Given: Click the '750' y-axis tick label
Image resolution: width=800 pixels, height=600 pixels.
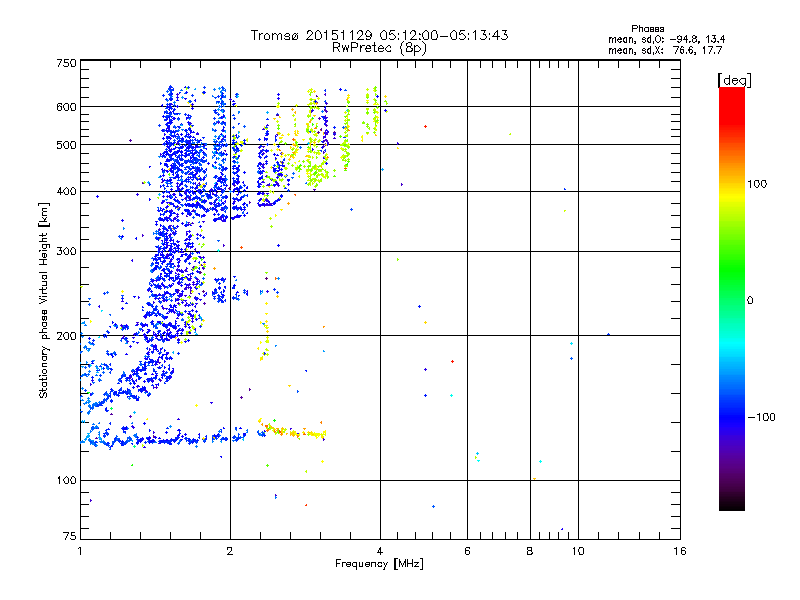Looking at the screenshot, I should pos(66,63).
